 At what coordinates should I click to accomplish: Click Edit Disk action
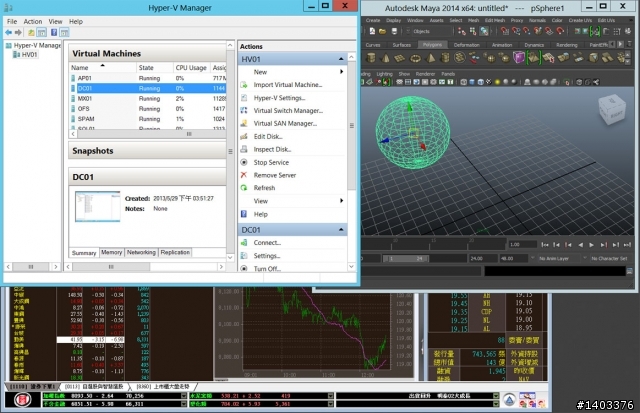[268, 136]
